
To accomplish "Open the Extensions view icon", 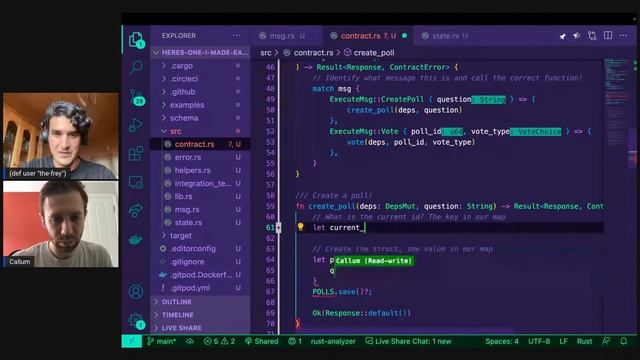I will [x=136, y=154].
